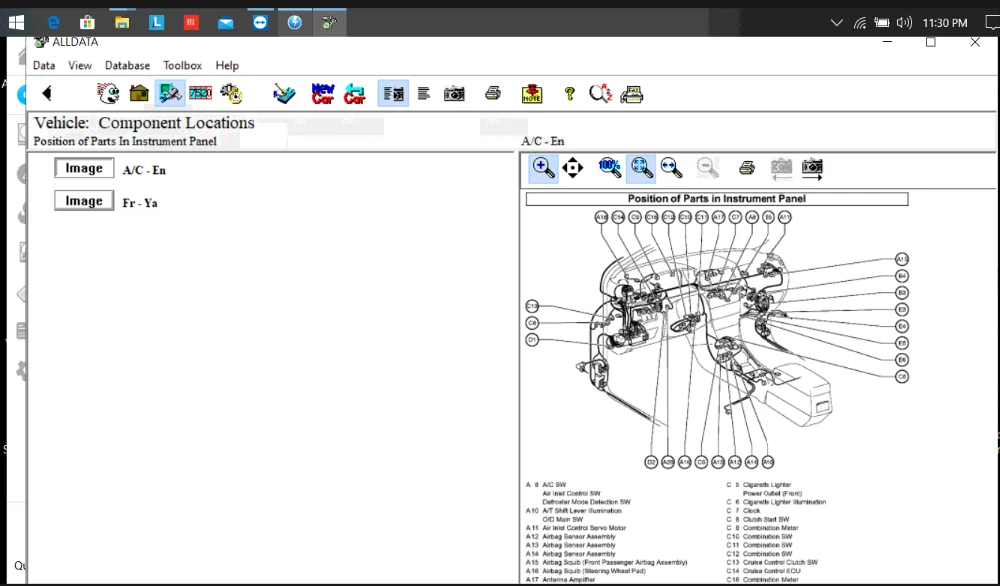Image resolution: width=1000 pixels, height=586 pixels.
Task: Click the Image button for Fr - Ya
Action: (x=84, y=201)
